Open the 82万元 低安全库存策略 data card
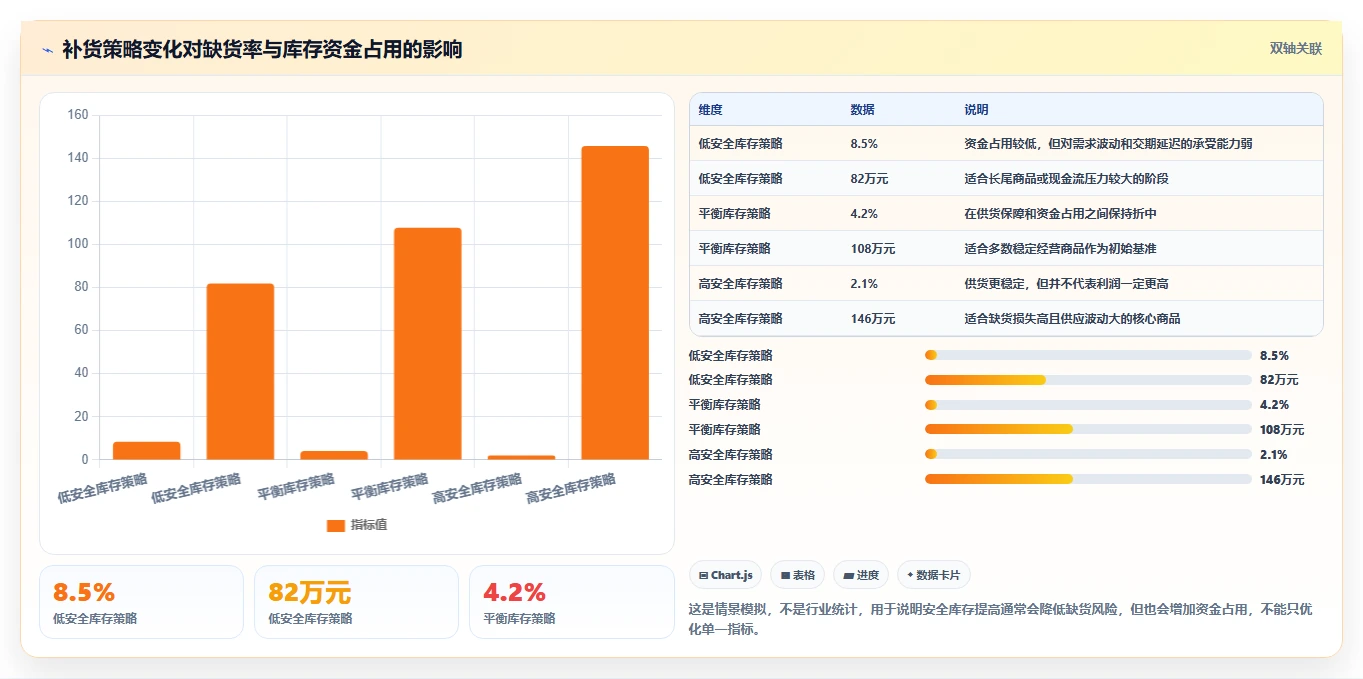Screen dimensions: 1363x679 pos(356,602)
